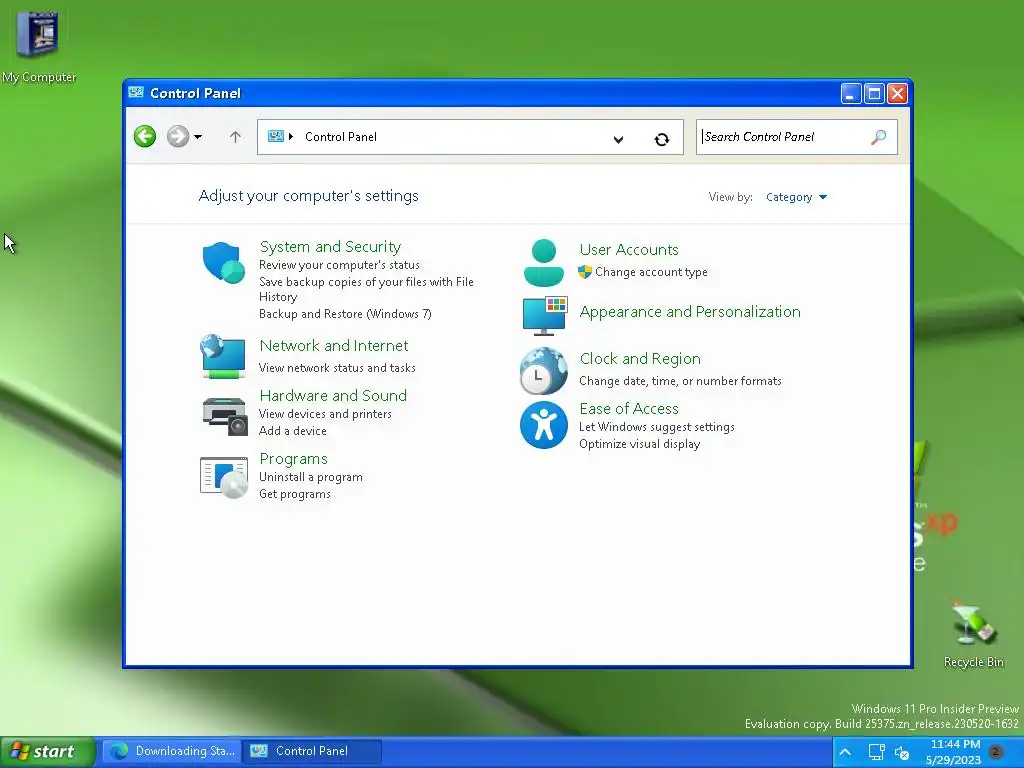1024x768 pixels.
Task: Click Uninstall a program
Action: [310, 477]
